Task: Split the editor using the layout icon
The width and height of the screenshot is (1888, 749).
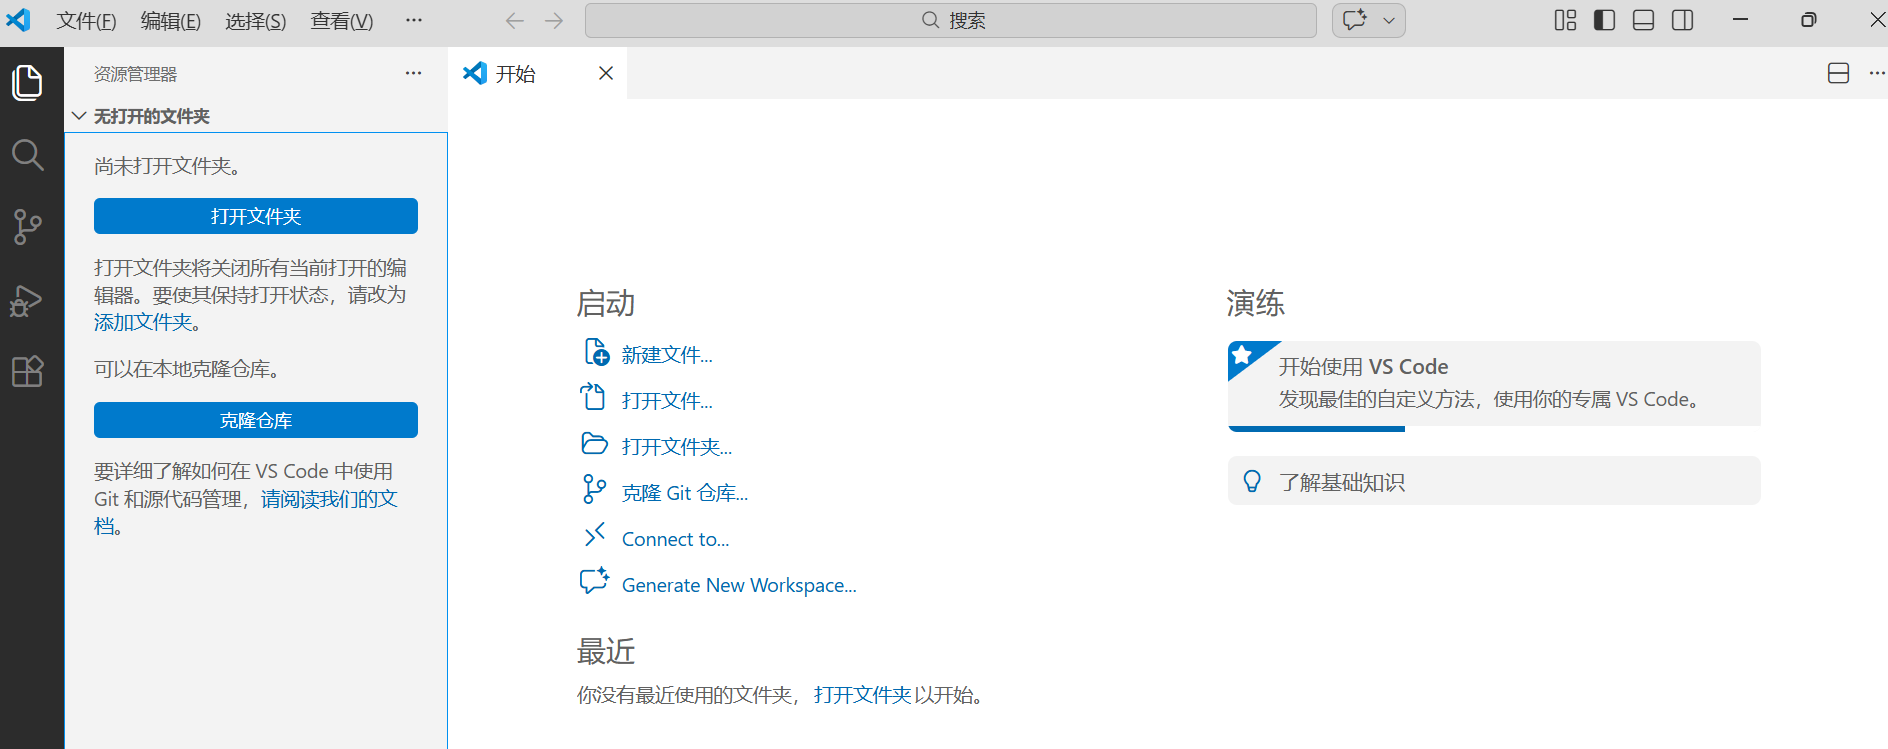Action: click(x=1838, y=73)
